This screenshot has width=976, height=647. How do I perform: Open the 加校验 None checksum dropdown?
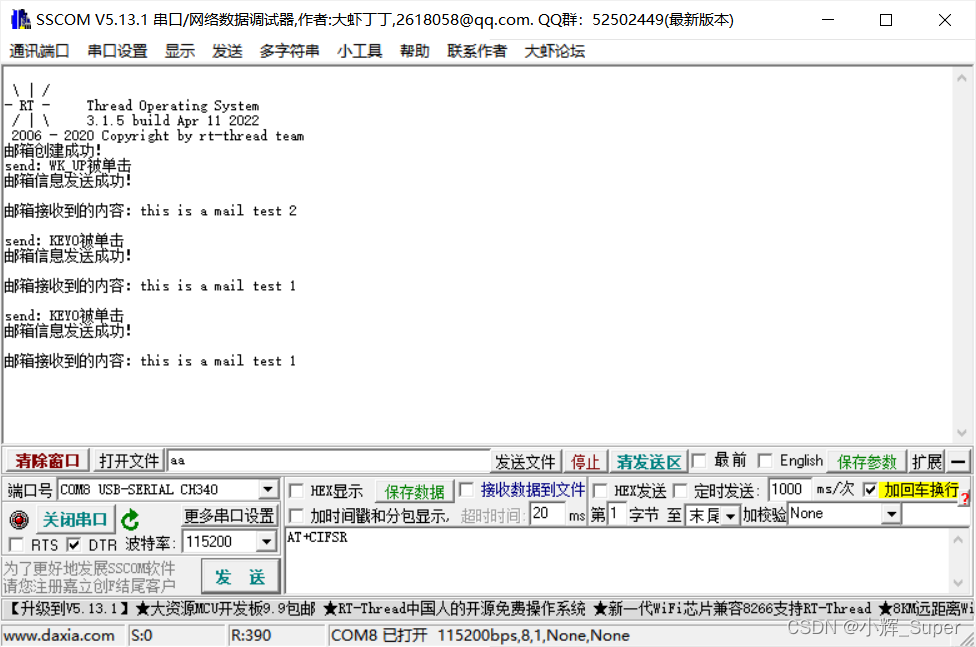pos(892,514)
